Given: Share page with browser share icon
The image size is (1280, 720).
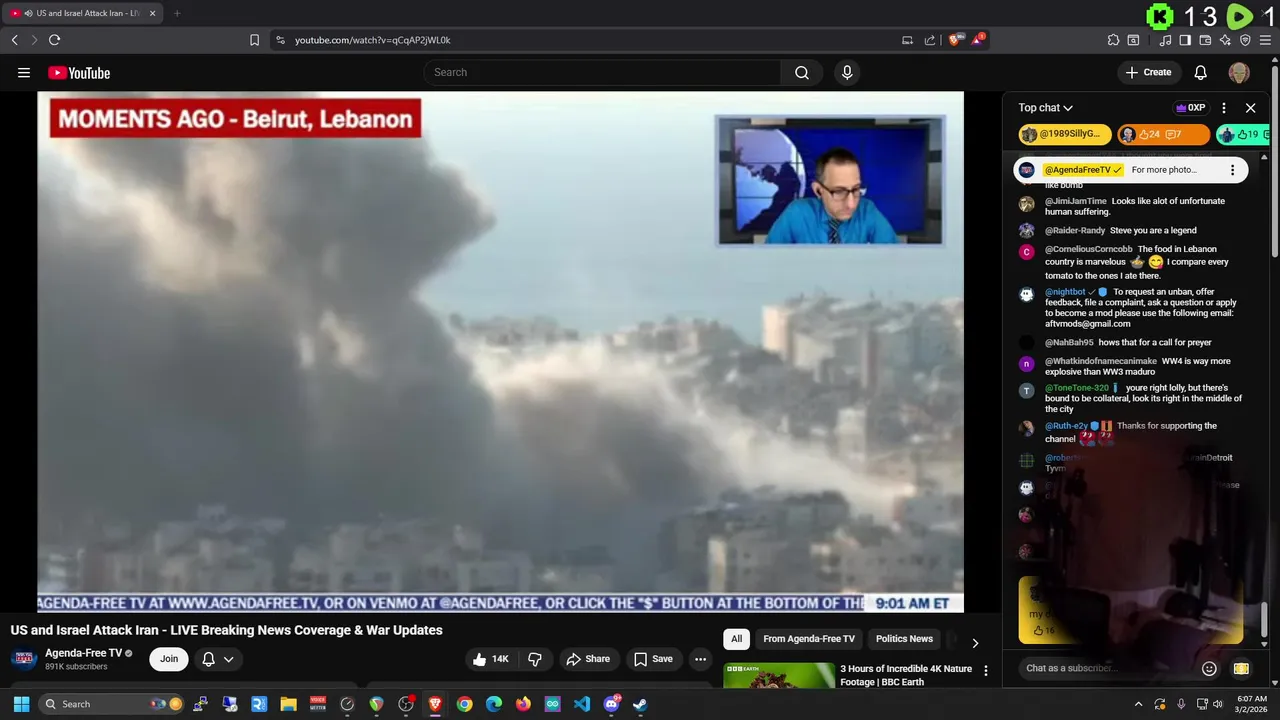Looking at the screenshot, I should point(929,40).
